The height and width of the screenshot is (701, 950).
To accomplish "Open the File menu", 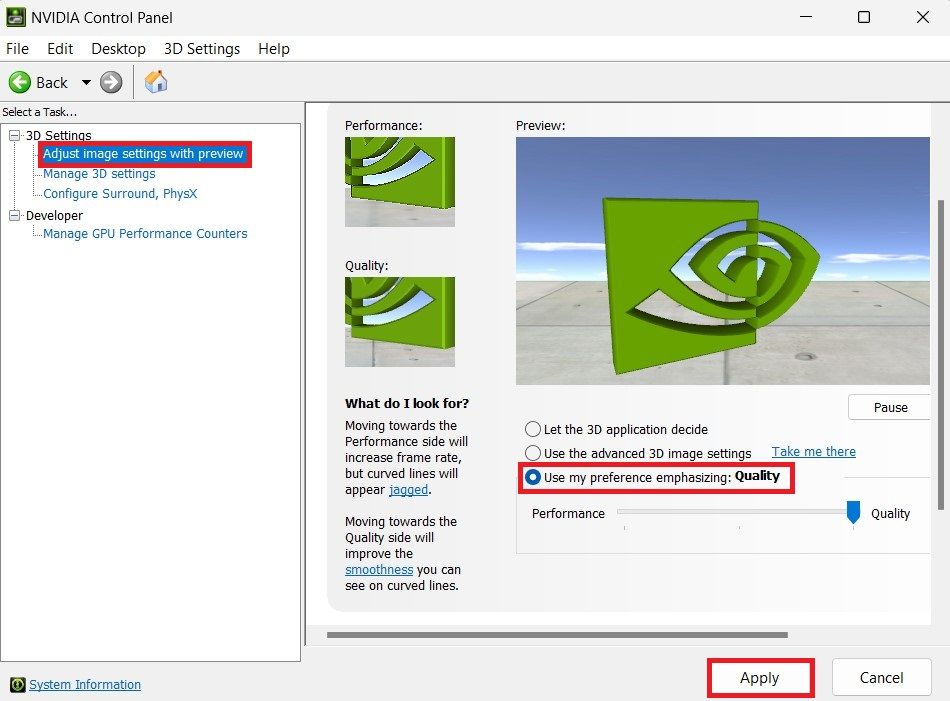I will (17, 48).
